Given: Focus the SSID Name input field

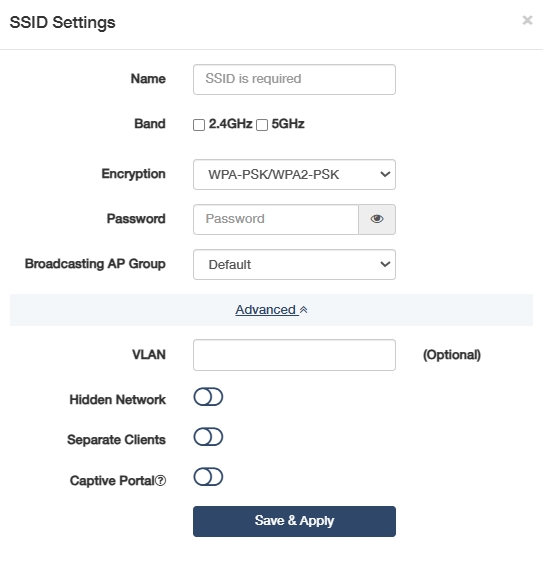Looking at the screenshot, I should coord(294,80).
